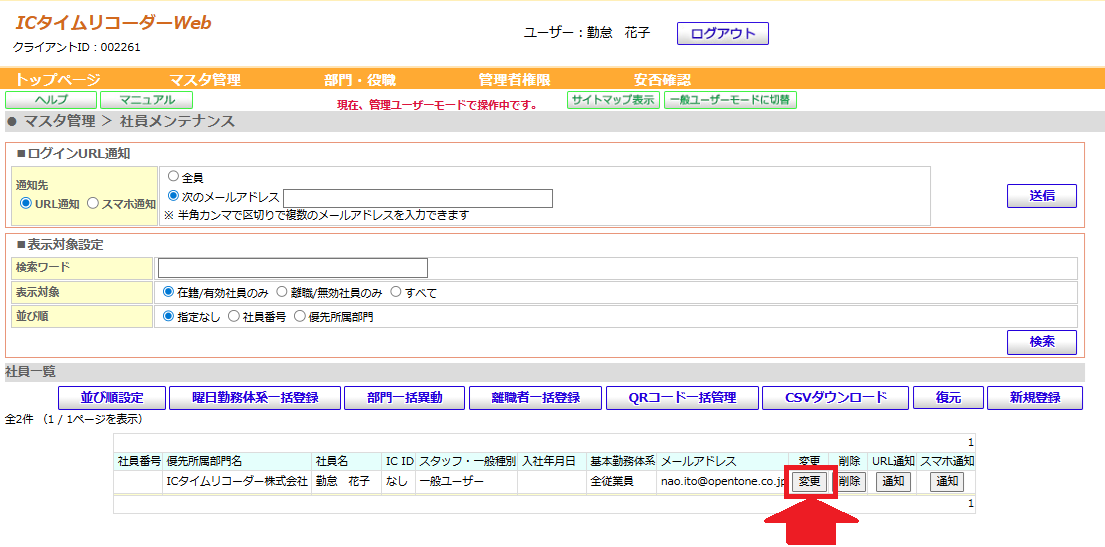Click the ヘルプ button

pos(51,100)
